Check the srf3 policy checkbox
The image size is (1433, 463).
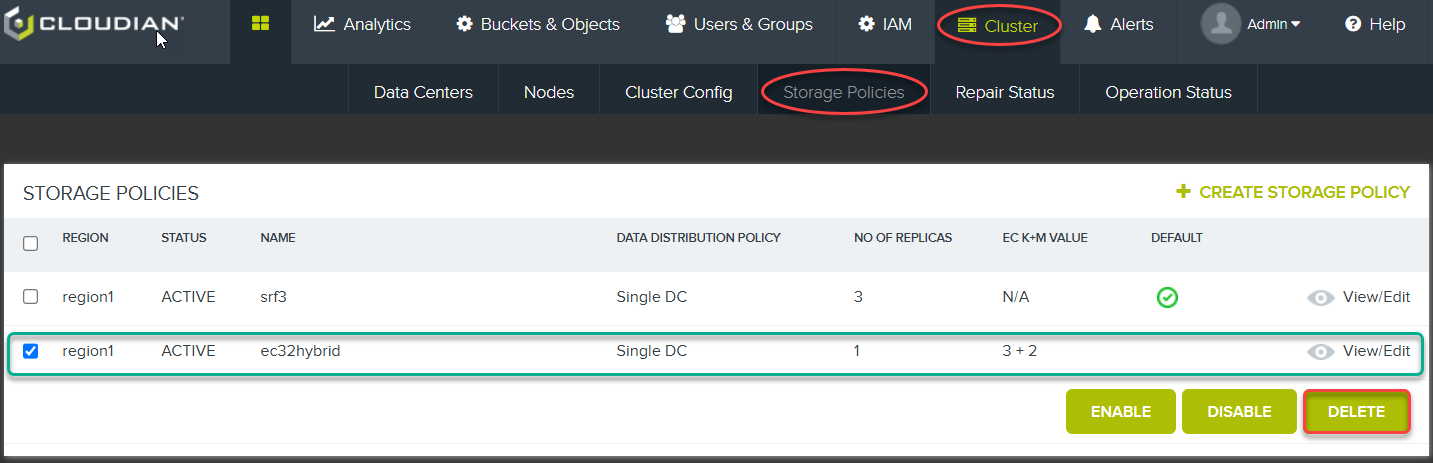tap(31, 297)
